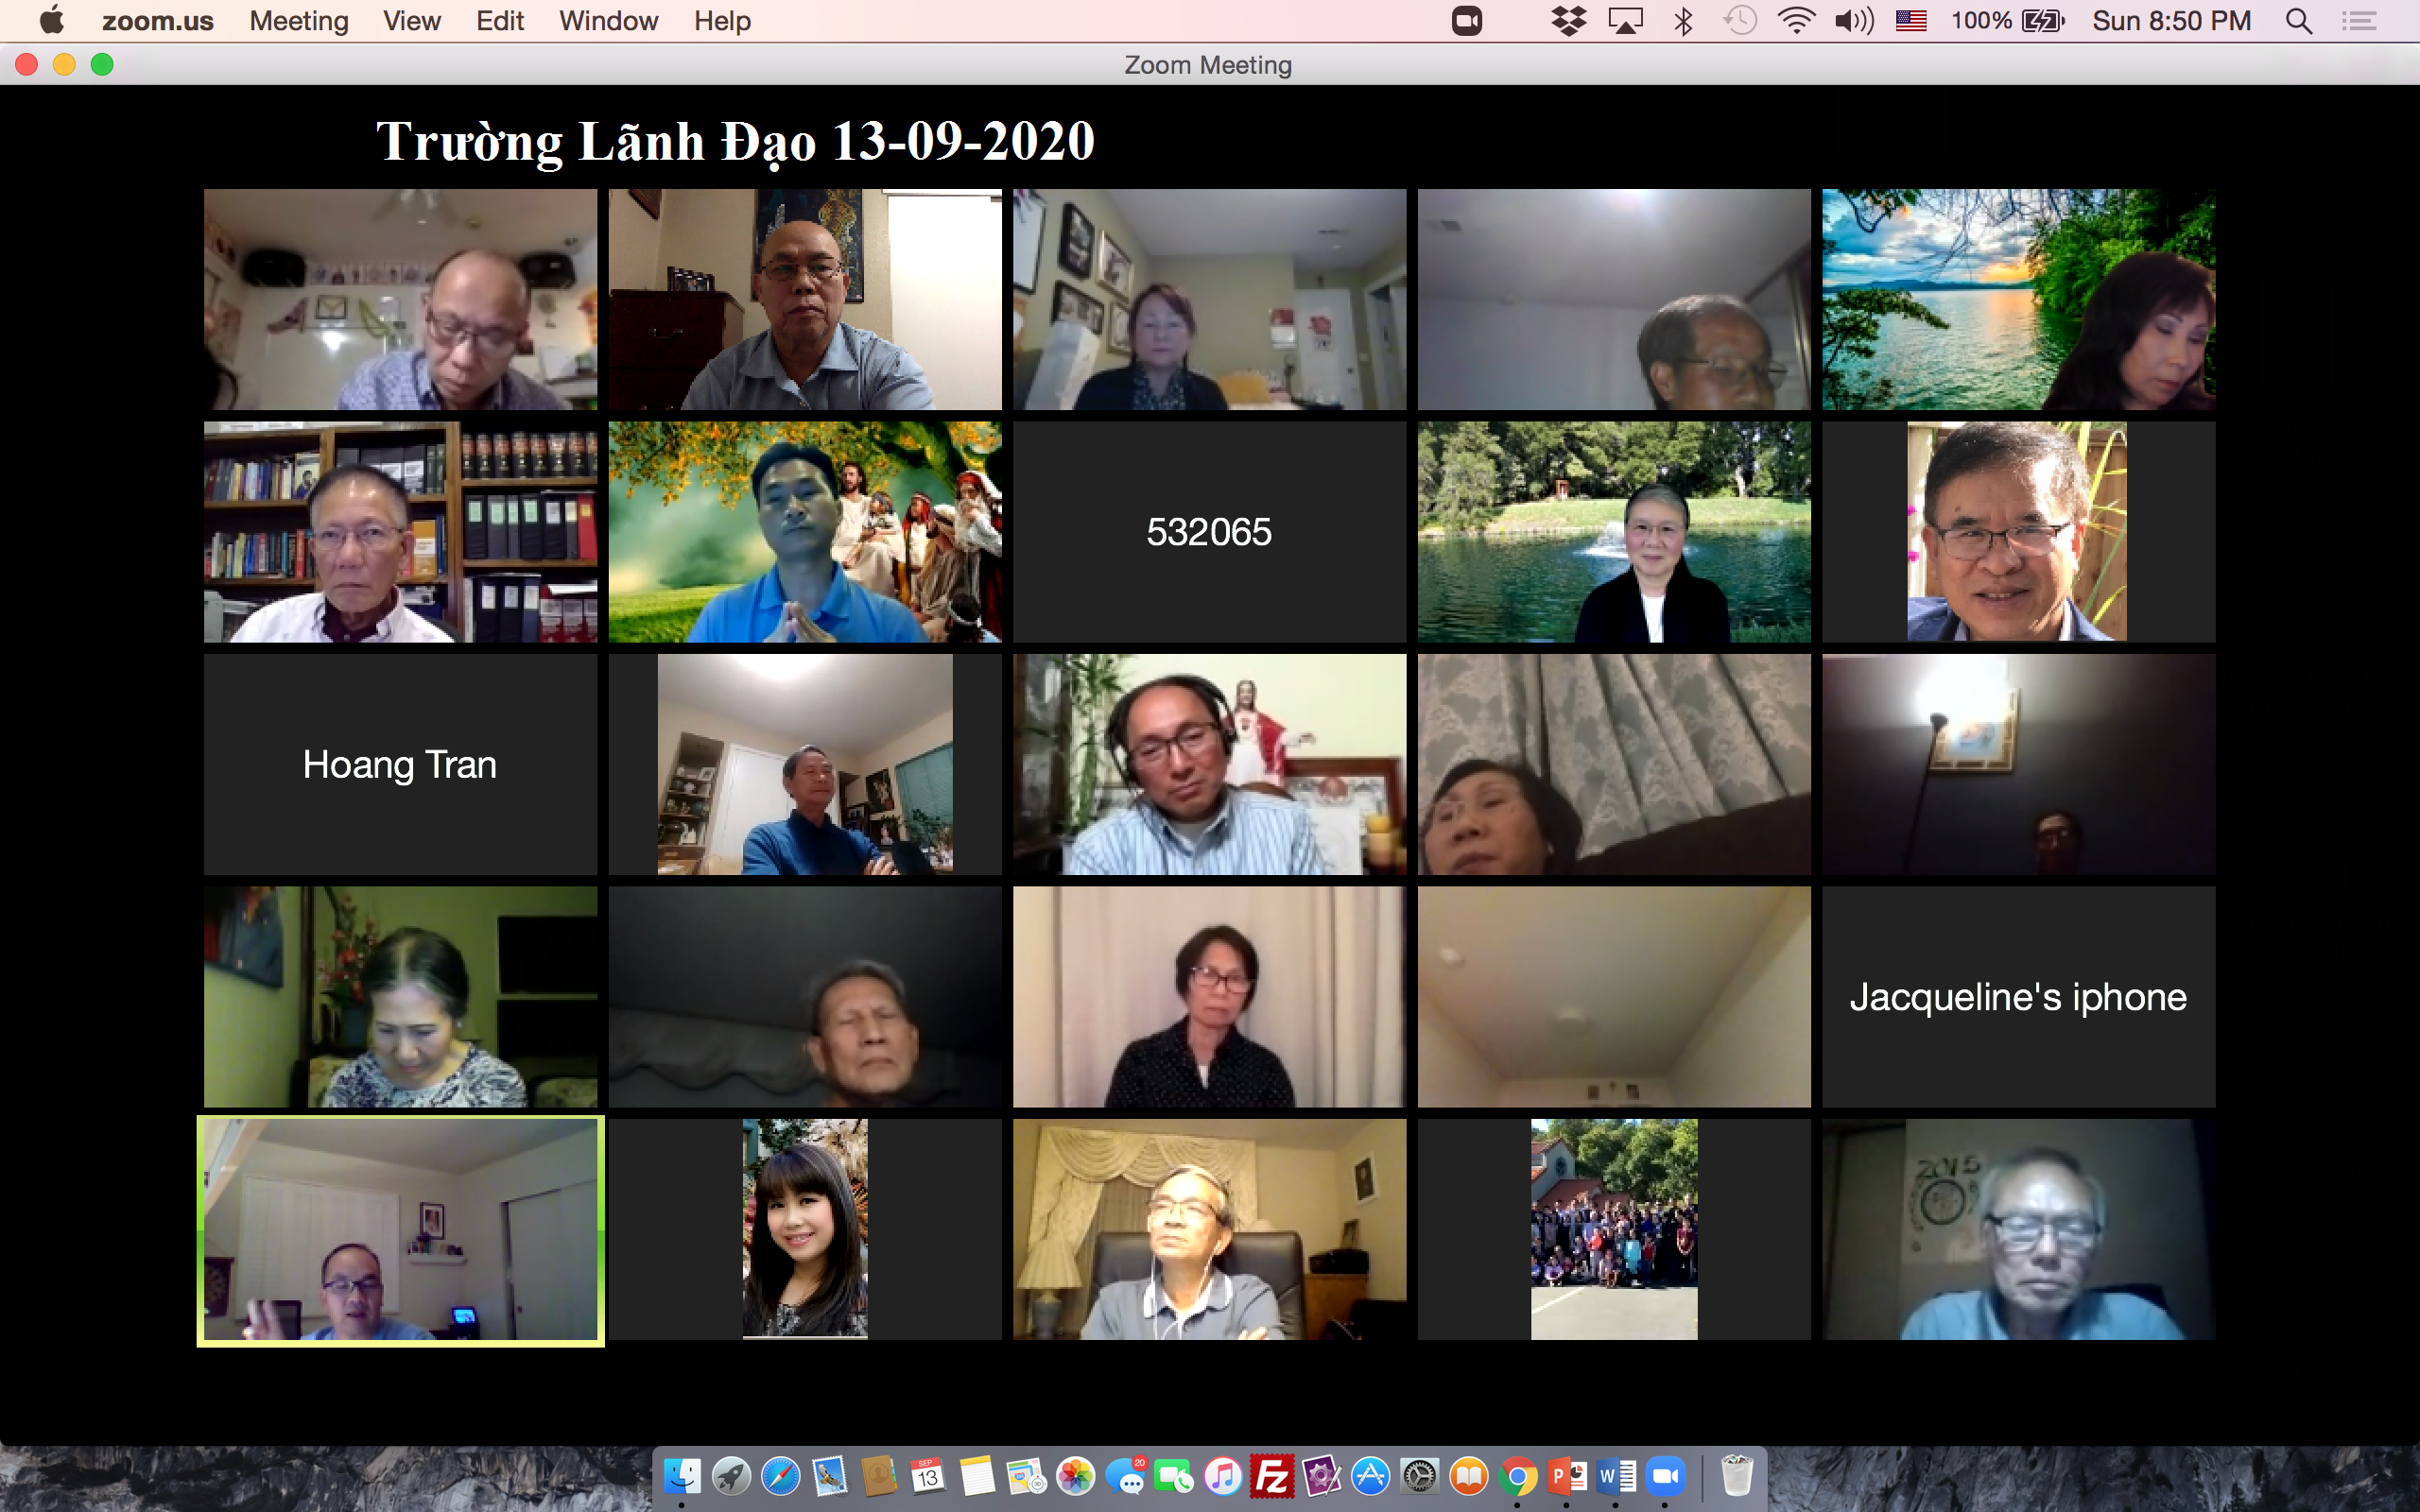
Task: Select the large group photo tile
Action: pyautogui.click(x=1614, y=1229)
